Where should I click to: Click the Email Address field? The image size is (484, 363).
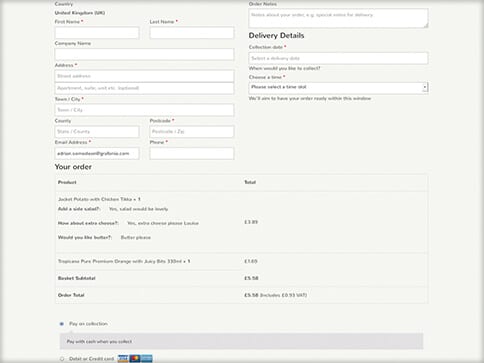point(97,153)
